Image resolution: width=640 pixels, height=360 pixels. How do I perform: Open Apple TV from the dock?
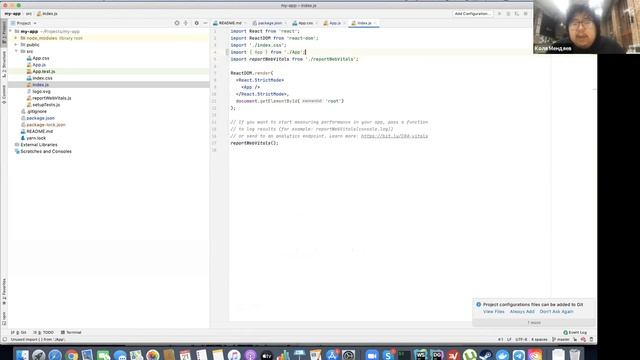coord(267,355)
